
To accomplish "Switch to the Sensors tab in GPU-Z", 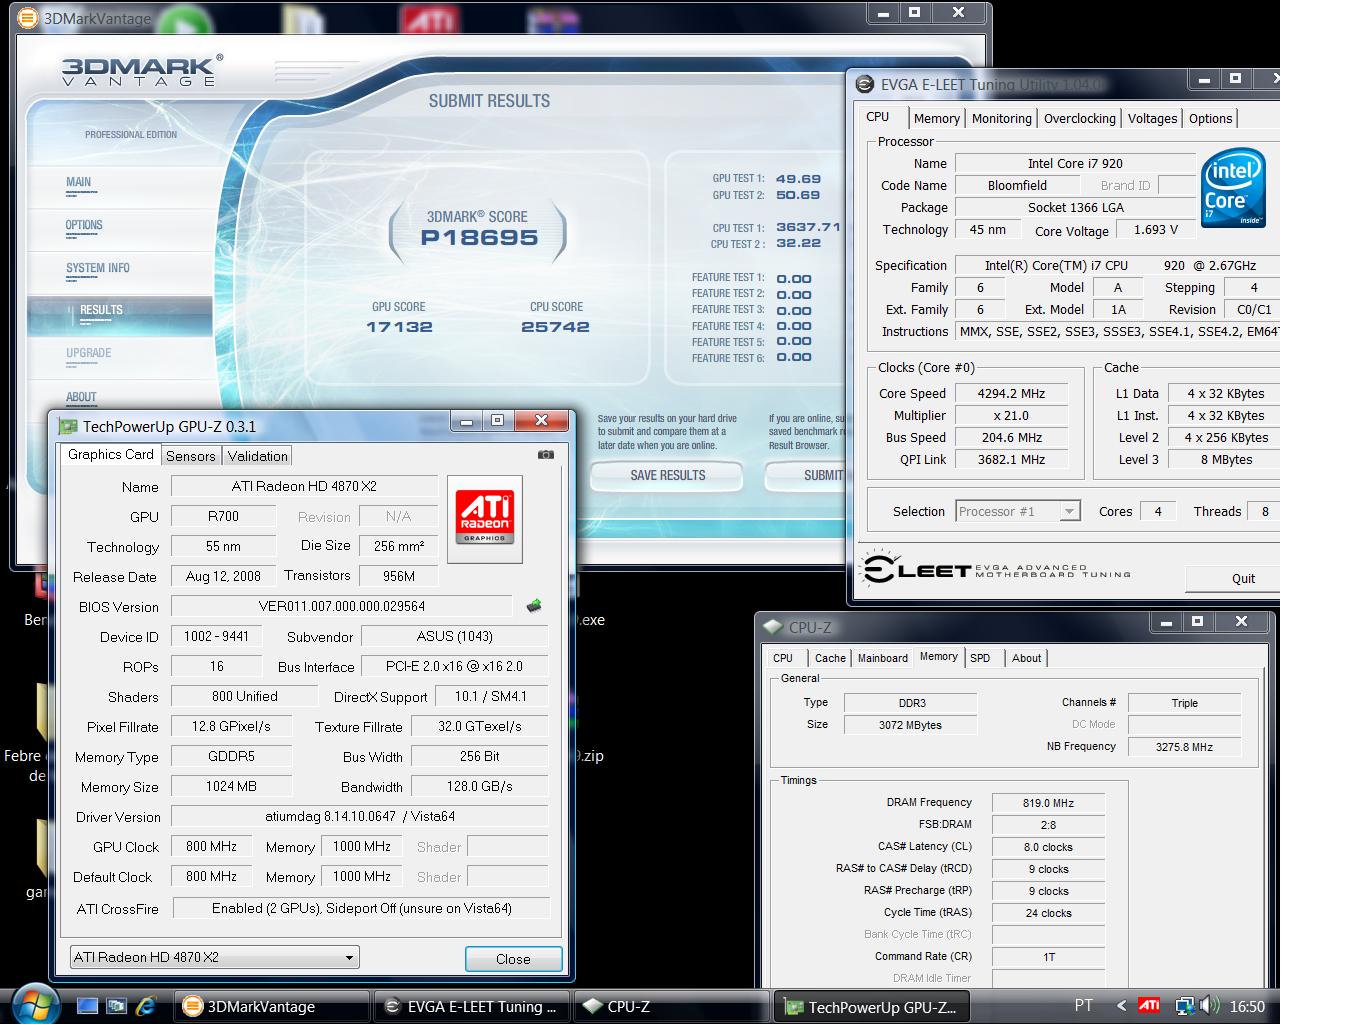I will click(190, 456).
